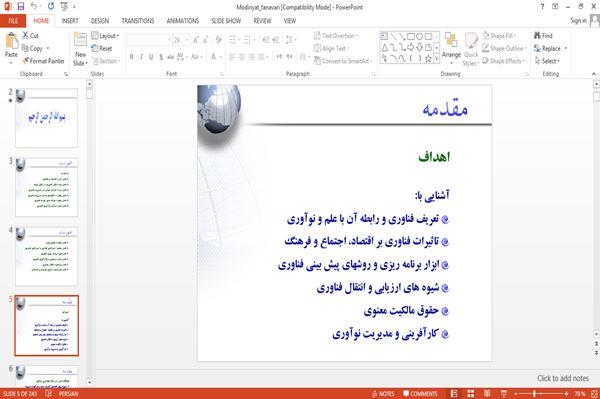Switch to the DESIGN tab

point(100,21)
